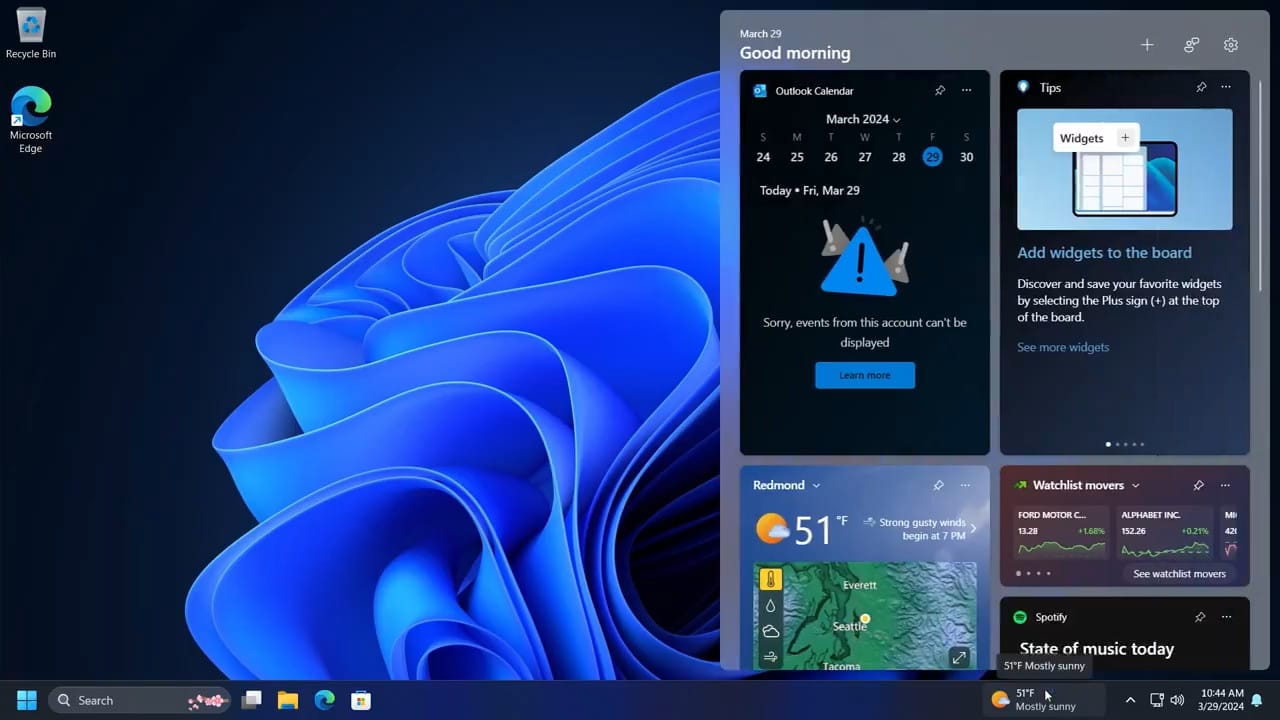Pin the Watchlist movers widget
This screenshot has height=720, width=1280.
pos(1198,485)
